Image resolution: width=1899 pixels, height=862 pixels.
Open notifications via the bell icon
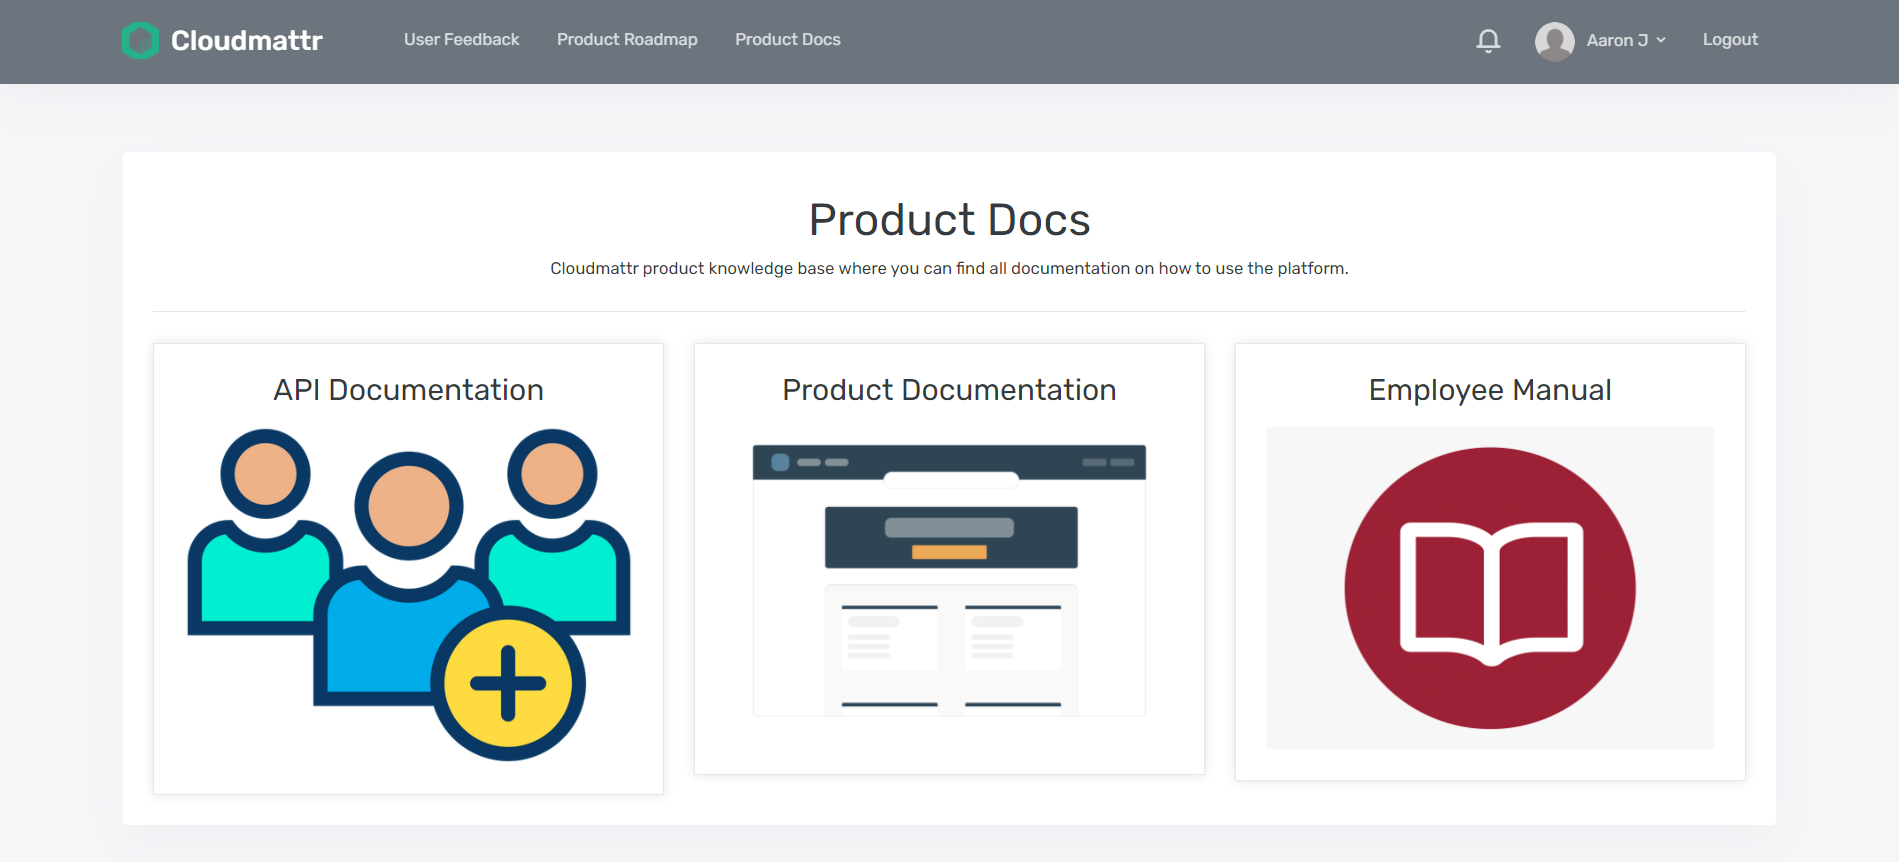(x=1488, y=40)
